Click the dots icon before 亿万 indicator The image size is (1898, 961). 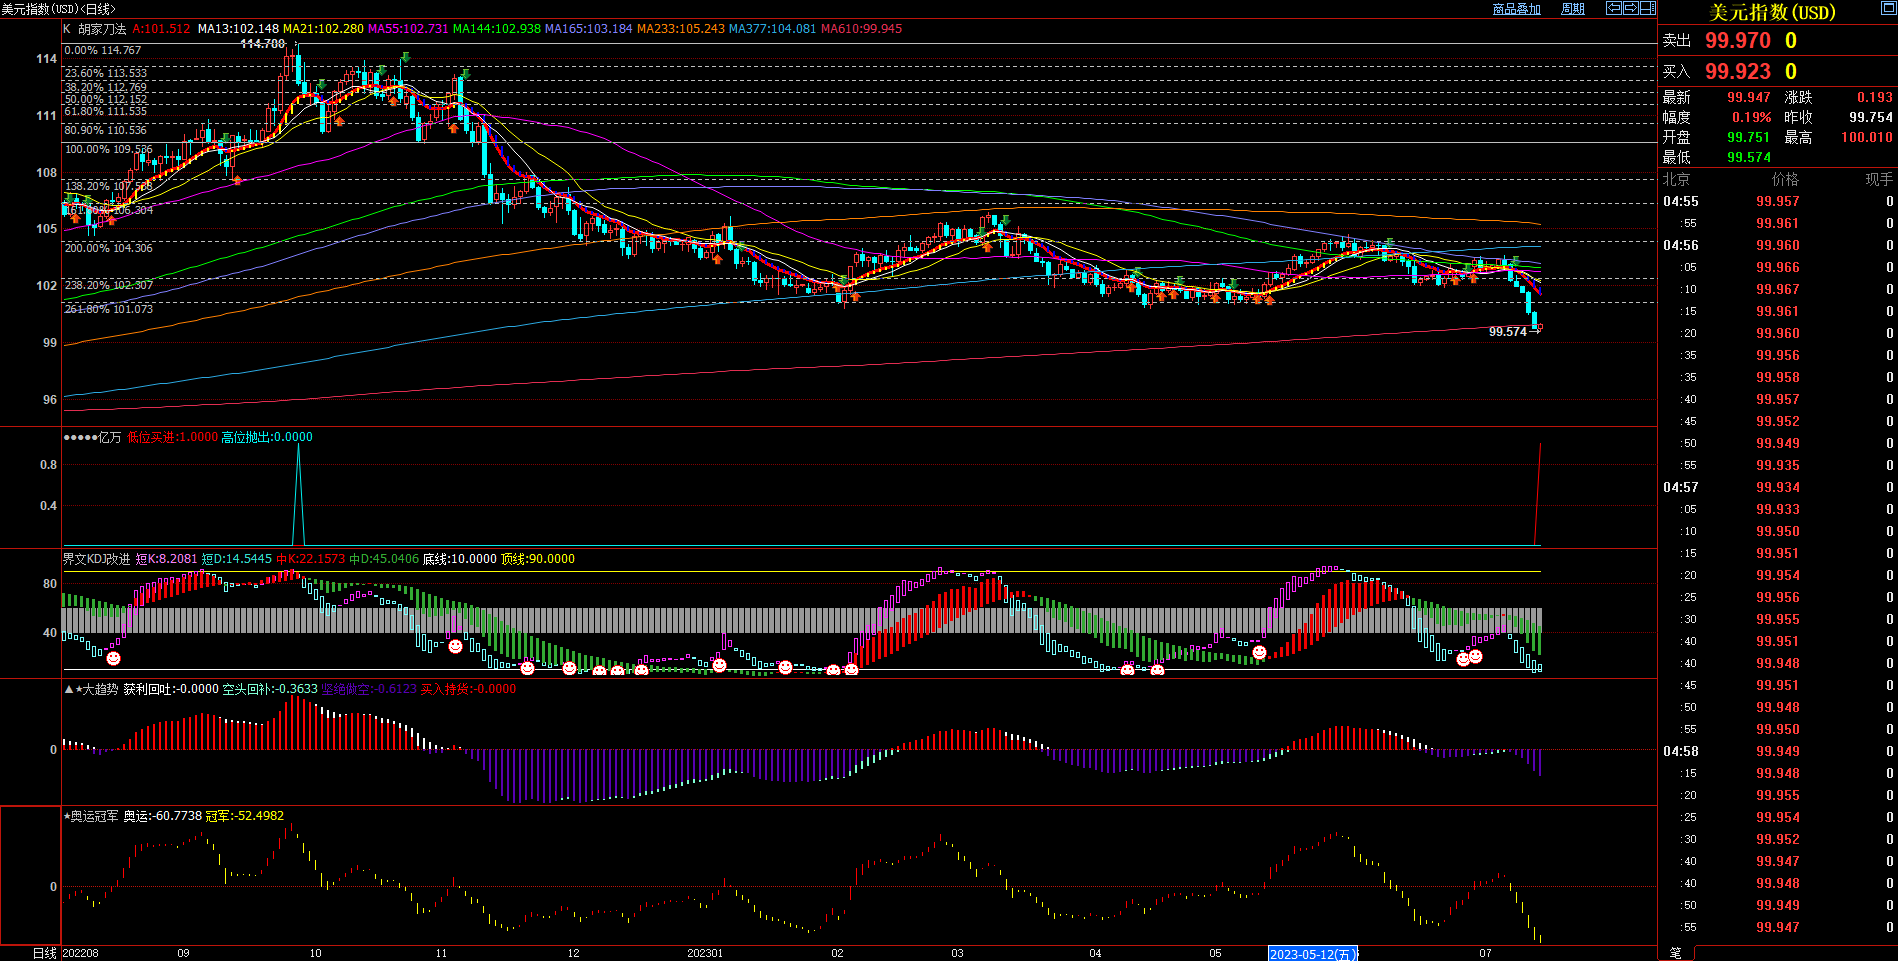coord(79,437)
